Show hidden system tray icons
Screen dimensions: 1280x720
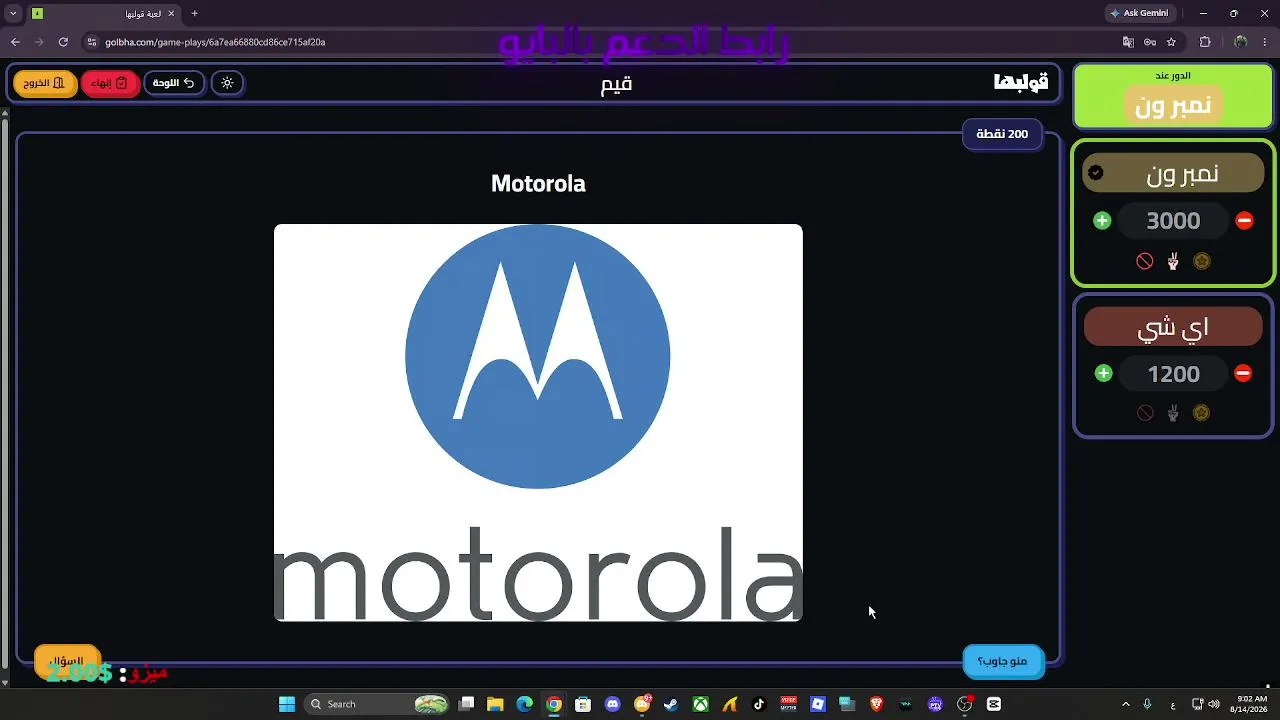[x=1125, y=704]
